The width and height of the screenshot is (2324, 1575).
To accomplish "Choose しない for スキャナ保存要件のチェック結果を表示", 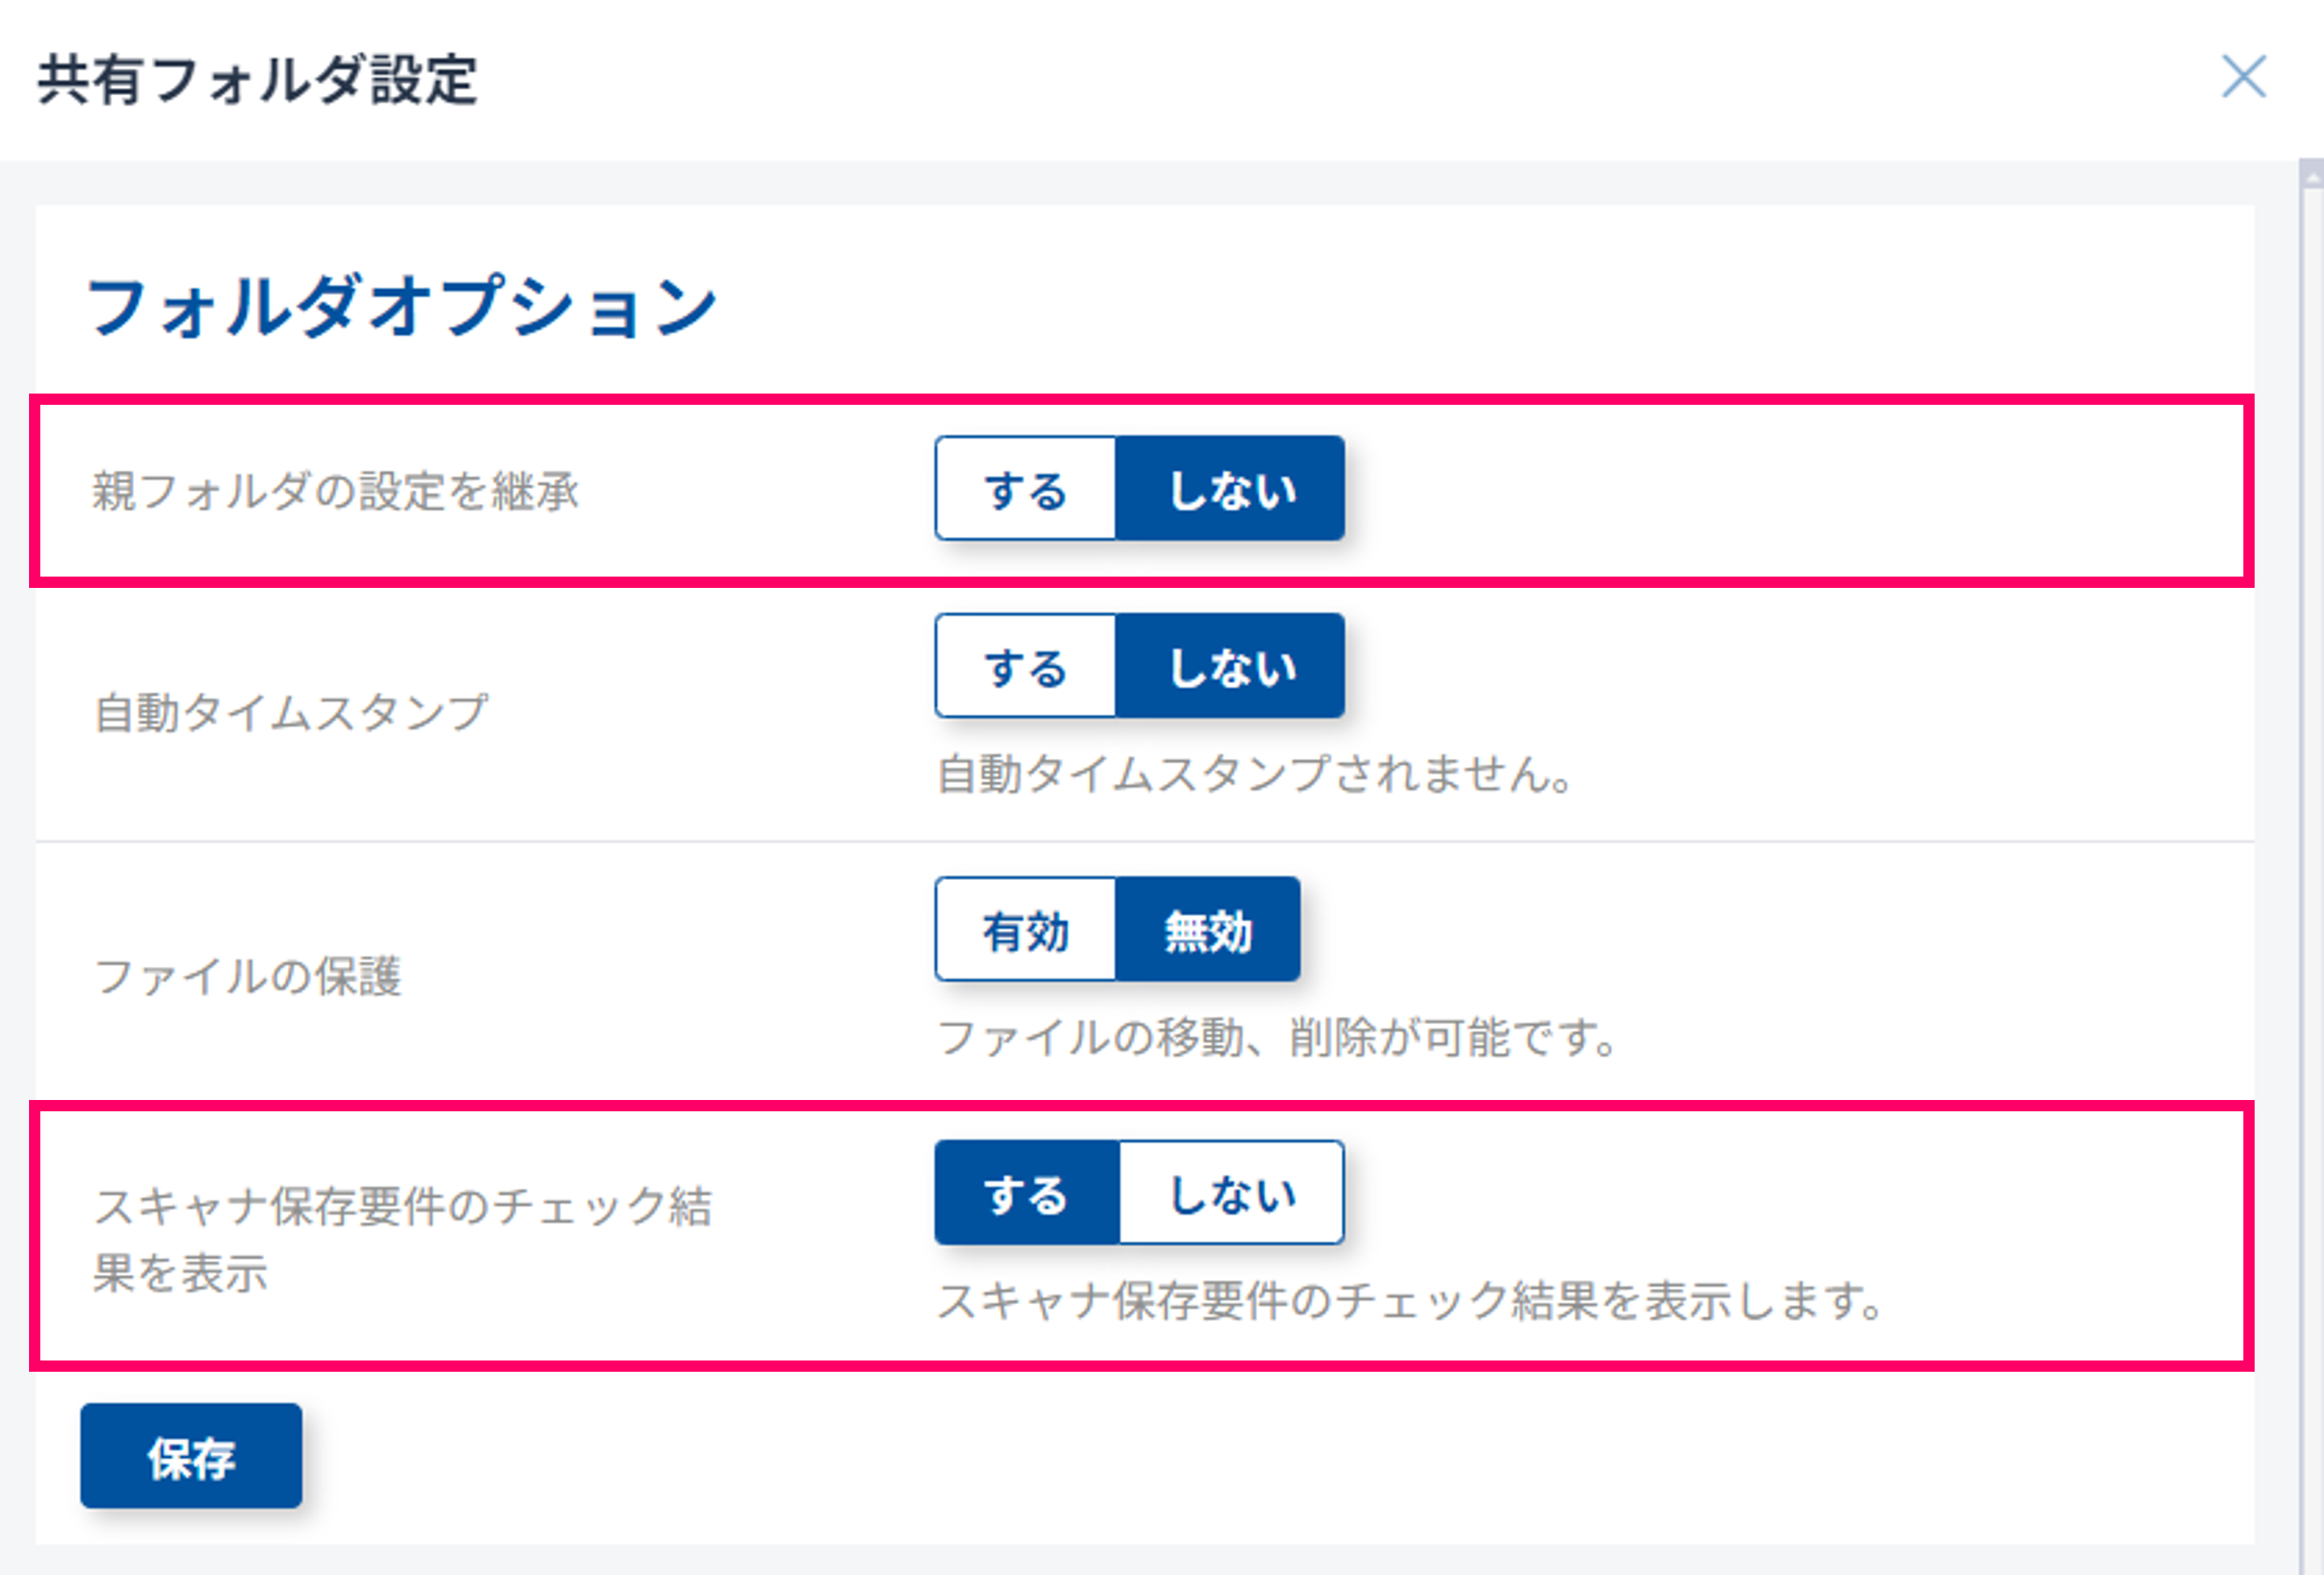I will click(x=1232, y=1193).
